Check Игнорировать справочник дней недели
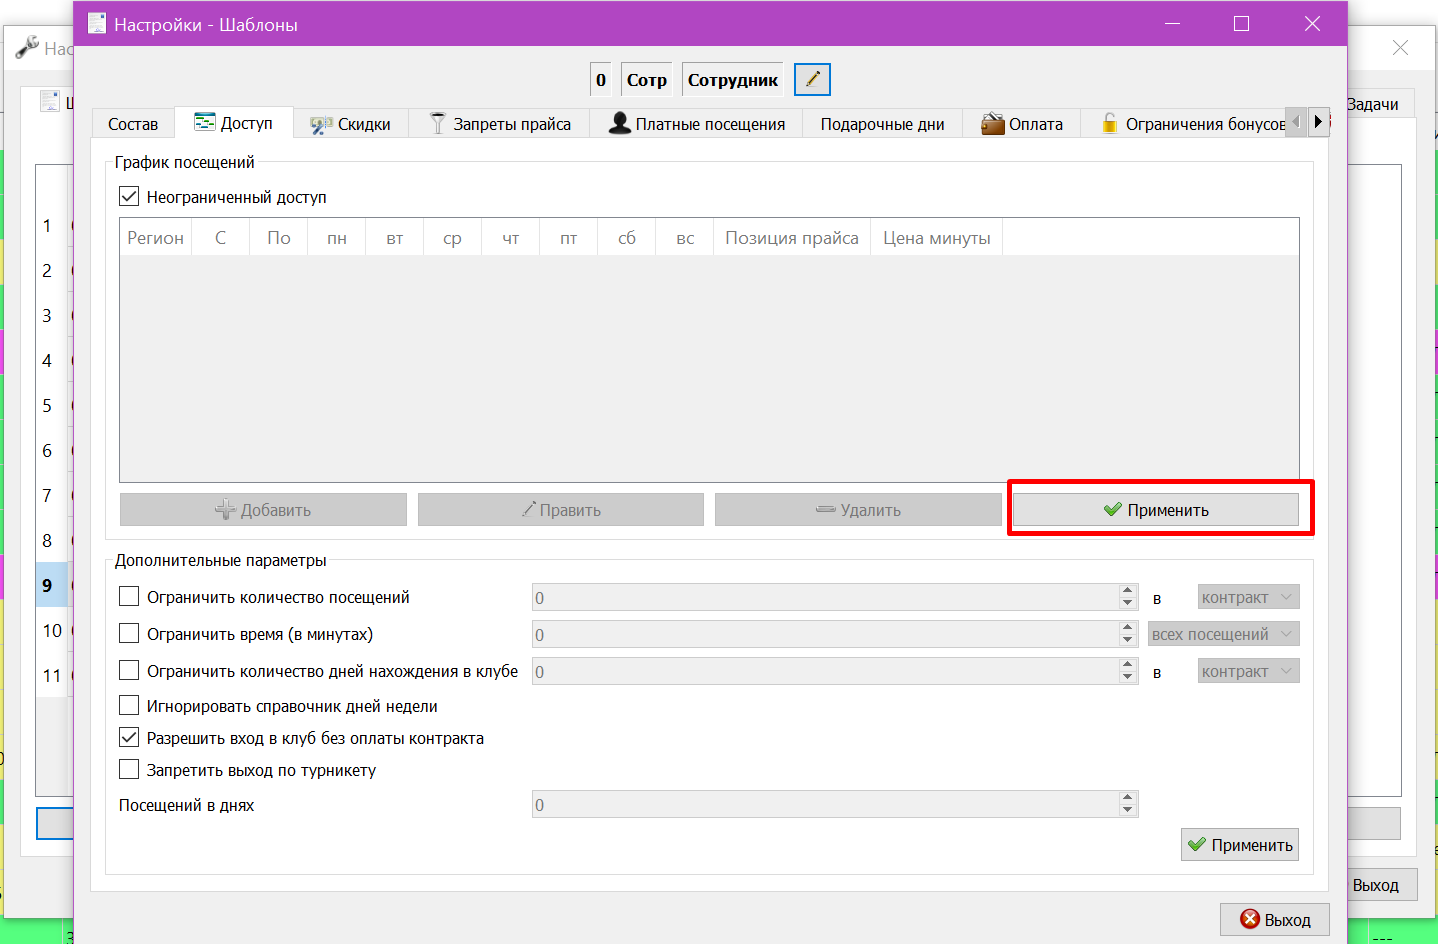Viewport: 1438px width, 944px height. click(x=129, y=706)
